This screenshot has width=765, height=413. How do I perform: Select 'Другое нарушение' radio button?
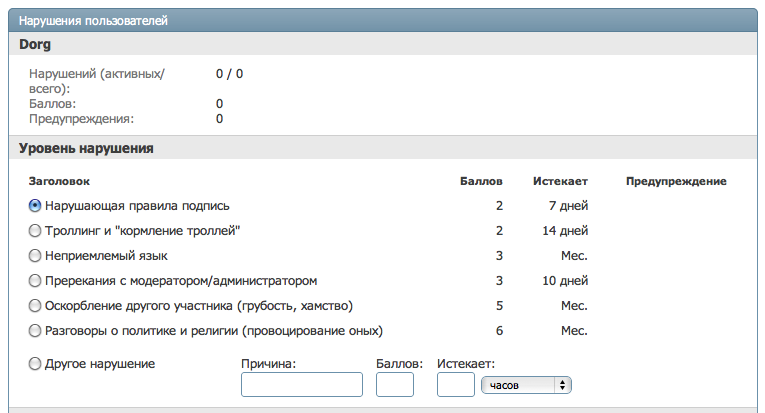pos(35,364)
